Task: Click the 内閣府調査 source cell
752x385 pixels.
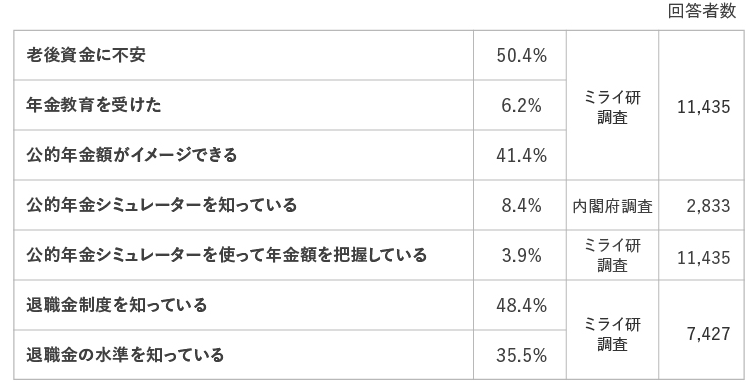Action: tap(612, 205)
